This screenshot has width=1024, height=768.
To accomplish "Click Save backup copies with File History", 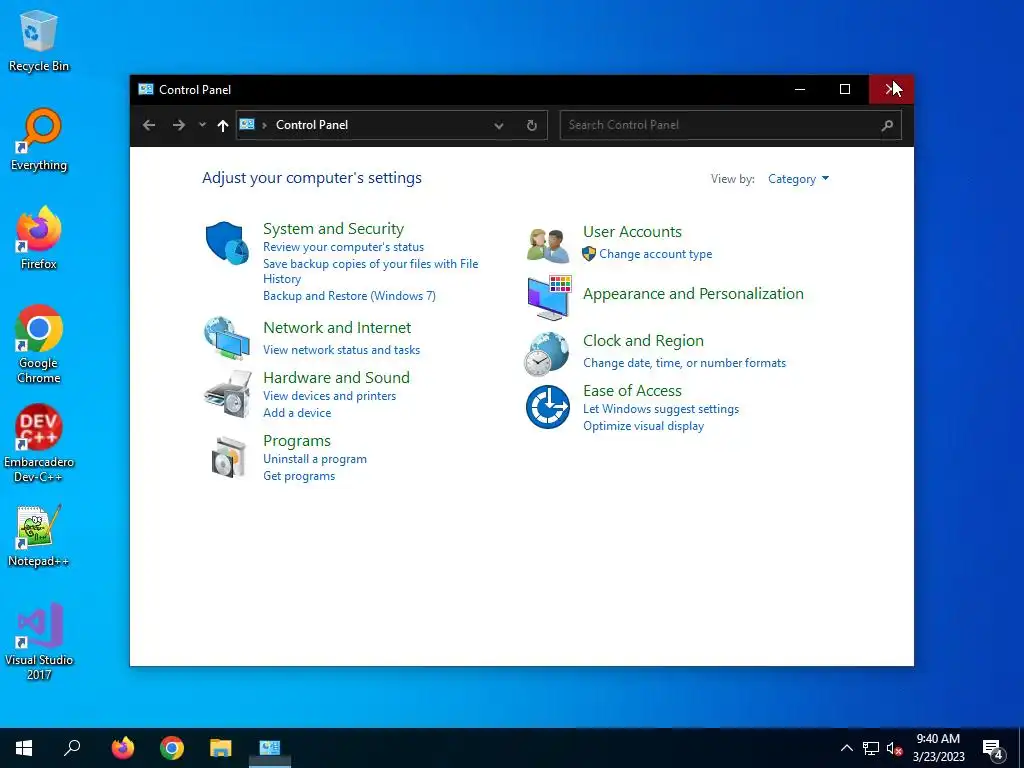I will pyautogui.click(x=370, y=271).
